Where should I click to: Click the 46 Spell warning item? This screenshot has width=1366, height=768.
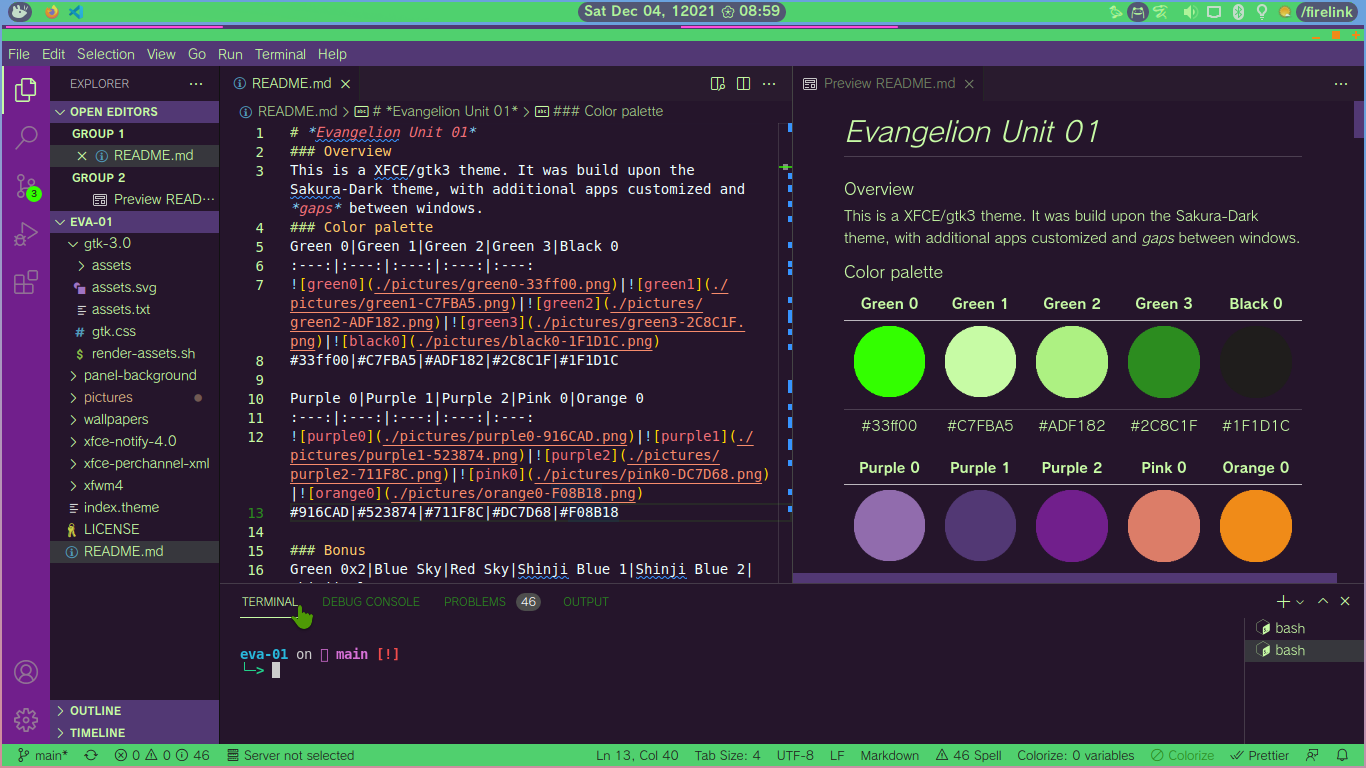(x=968, y=756)
